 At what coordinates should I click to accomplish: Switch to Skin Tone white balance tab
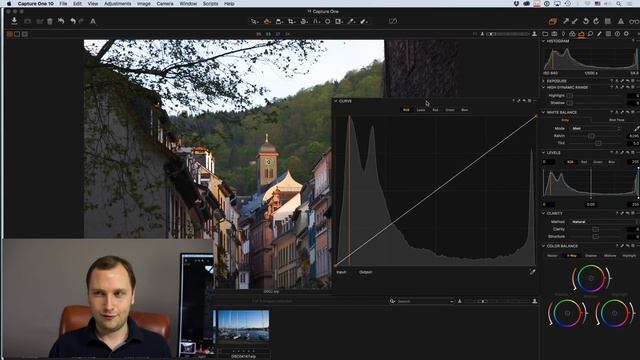click(x=617, y=120)
